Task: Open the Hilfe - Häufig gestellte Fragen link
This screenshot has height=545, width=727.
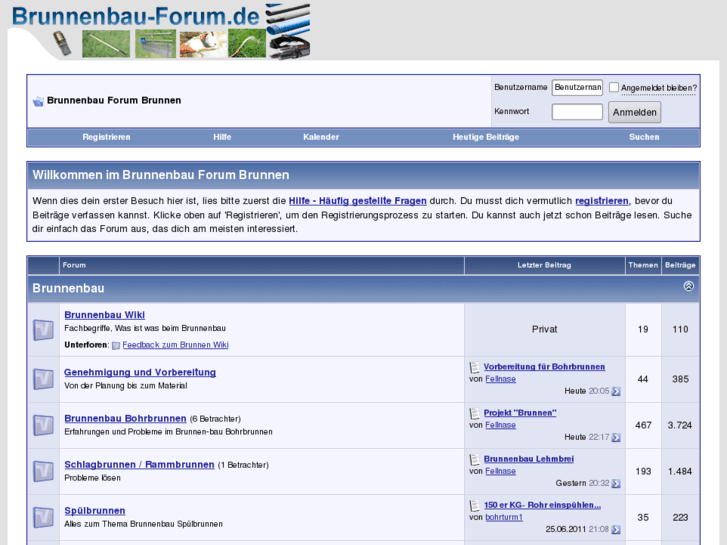Action: [357, 201]
